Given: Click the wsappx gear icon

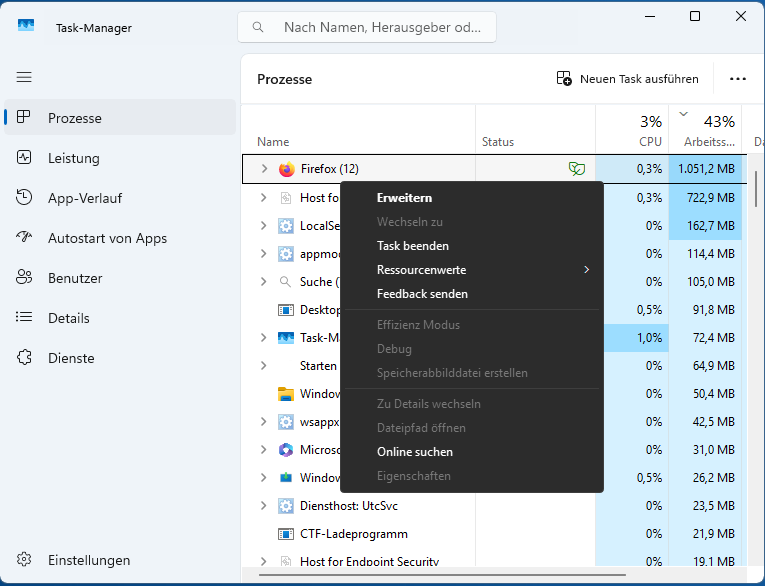Looking at the screenshot, I should click(285, 422).
